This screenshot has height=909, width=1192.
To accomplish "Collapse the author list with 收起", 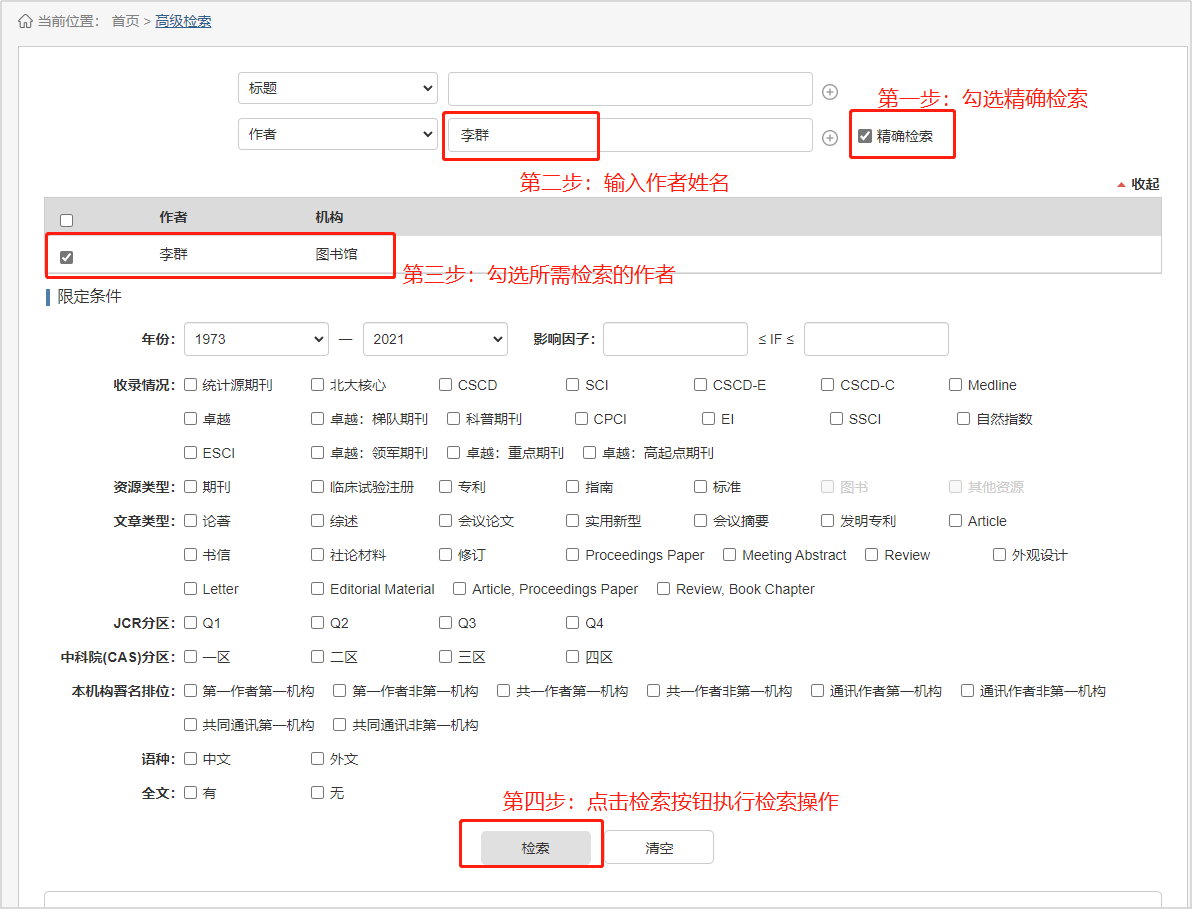I will [x=1138, y=184].
